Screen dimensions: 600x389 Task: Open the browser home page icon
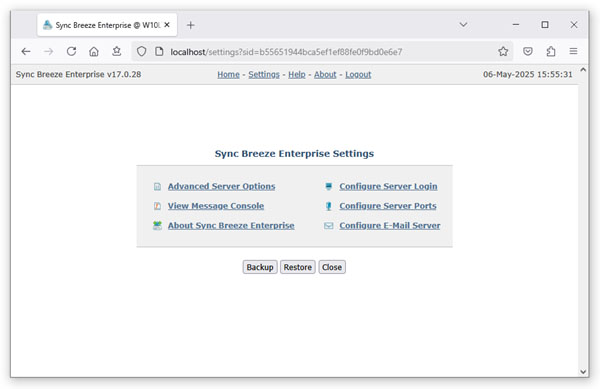[x=94, y=51]
